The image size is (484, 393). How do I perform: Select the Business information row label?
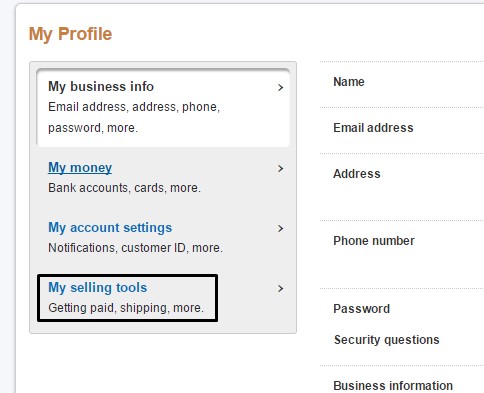coord(393,386)
